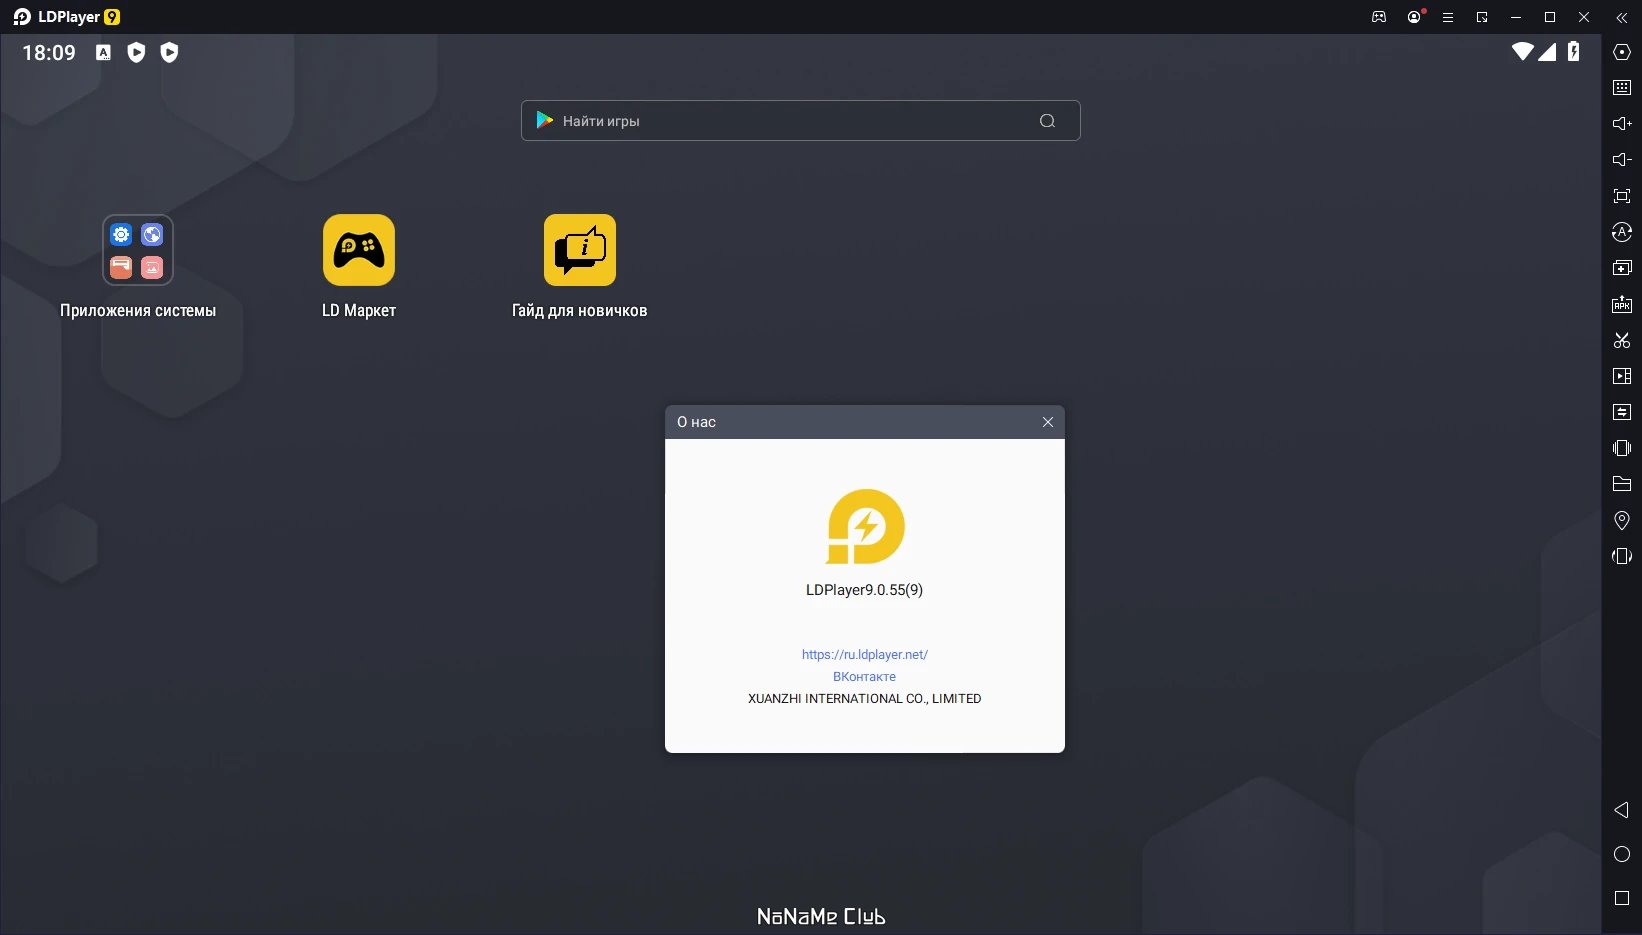The image size is (1642, 935).
Task: Click the battery charging icon
Action: (1574, 51)
